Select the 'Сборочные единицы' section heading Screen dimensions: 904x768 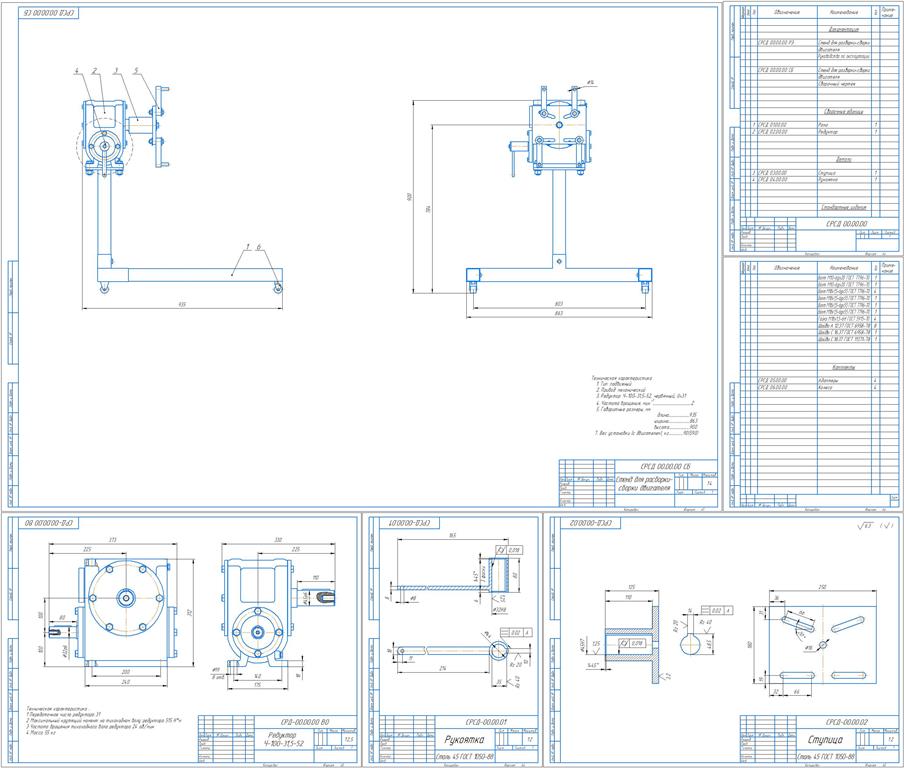[x=844, y=111]
